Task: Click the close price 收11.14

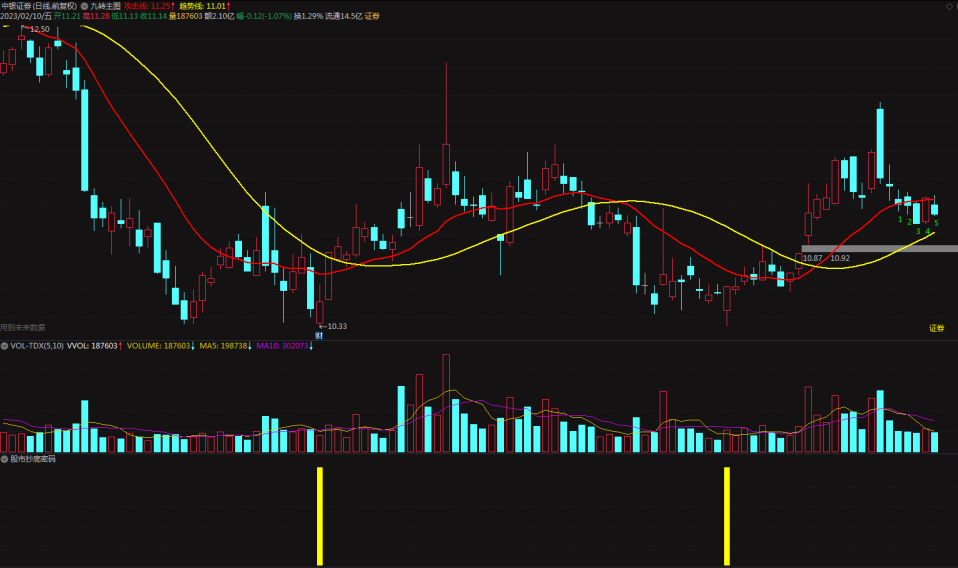Action: (x=153, y=16)
